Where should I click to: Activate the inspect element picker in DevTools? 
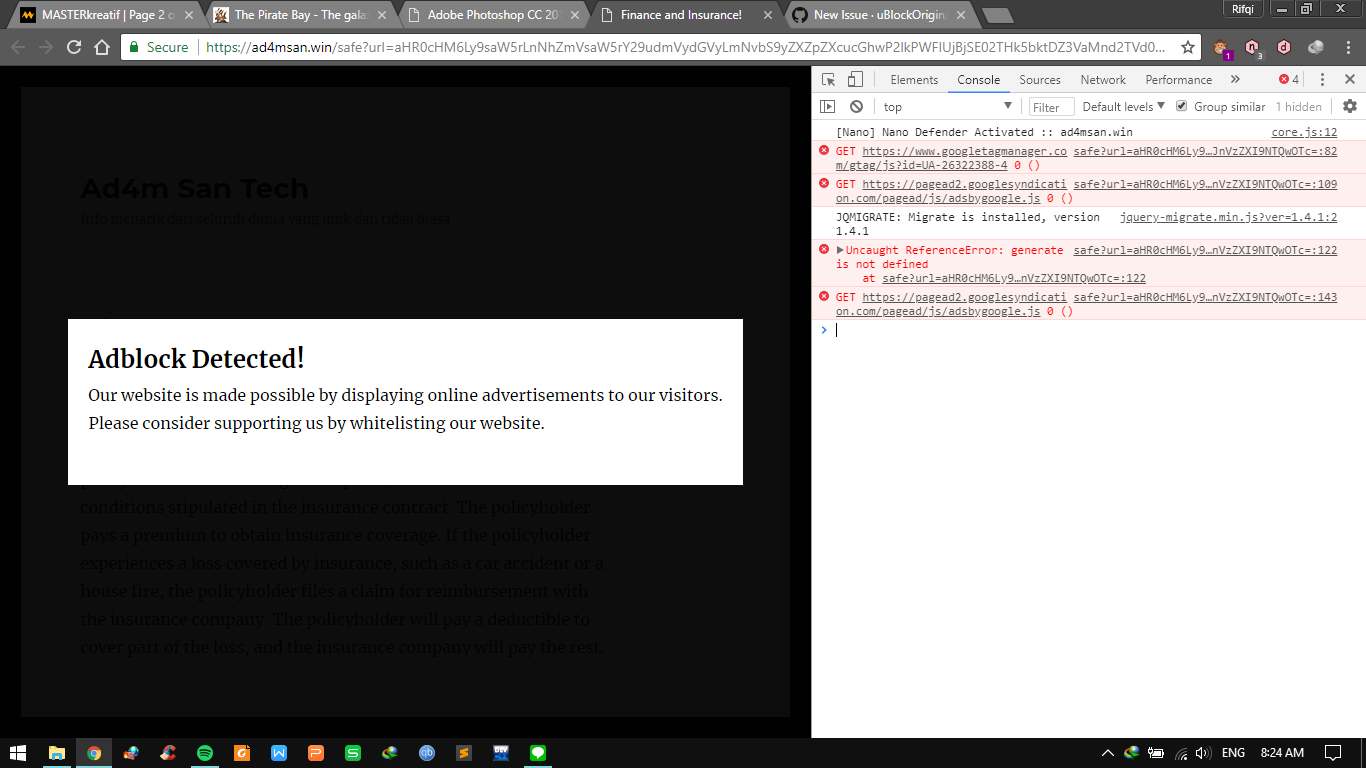(x=828, y=80)
